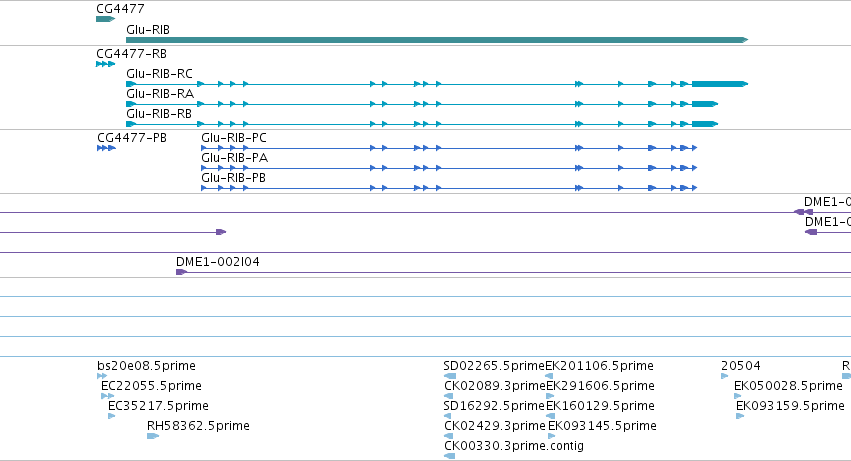This screenshot has height=461, width=851.
Task: Click the CG4477-PB triple-arrow protein glyph
Action: pyautogui.click(x=106, y=148)
